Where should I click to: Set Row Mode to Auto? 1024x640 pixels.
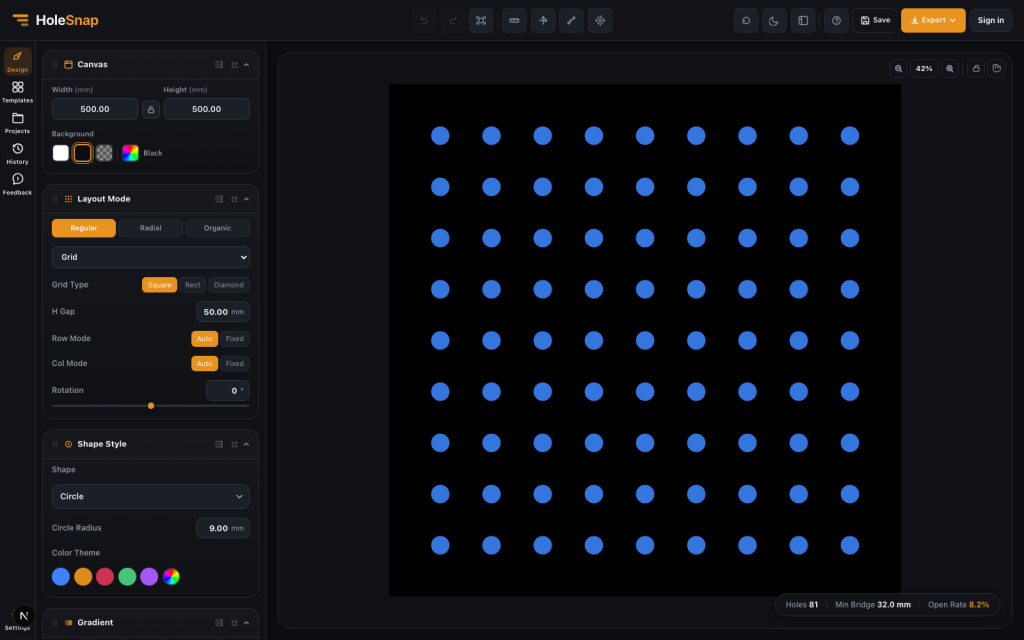tap(204, 338)
